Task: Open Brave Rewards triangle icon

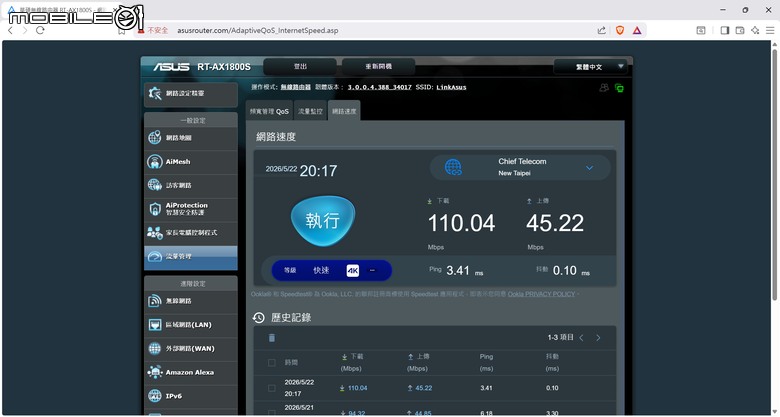Action: [x=637, y=30]
